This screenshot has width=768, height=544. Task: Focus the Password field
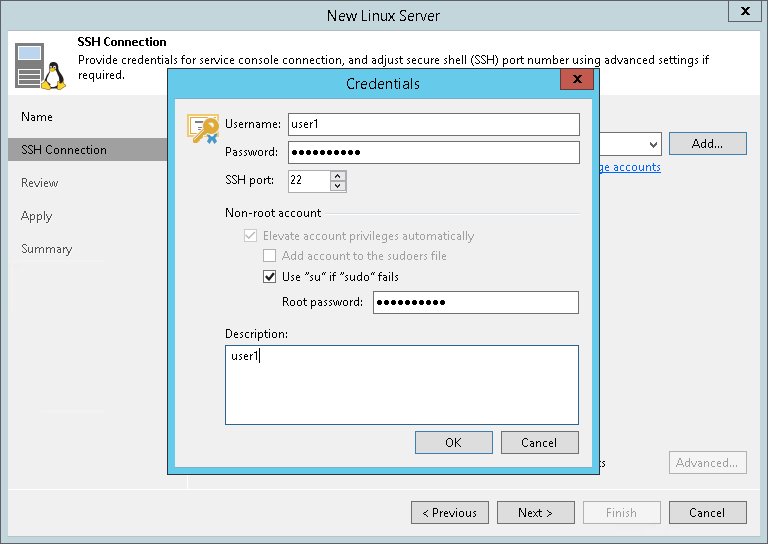point(433,152)
